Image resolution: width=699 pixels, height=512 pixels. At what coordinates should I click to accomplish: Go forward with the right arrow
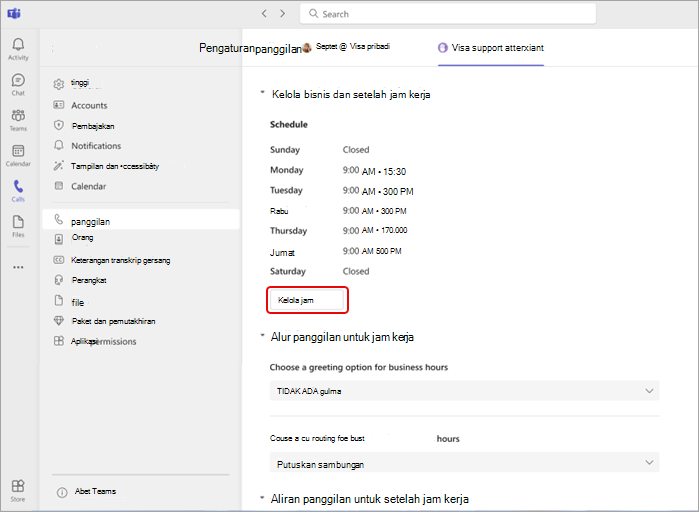pyautogui.click(x=283, y=14)
